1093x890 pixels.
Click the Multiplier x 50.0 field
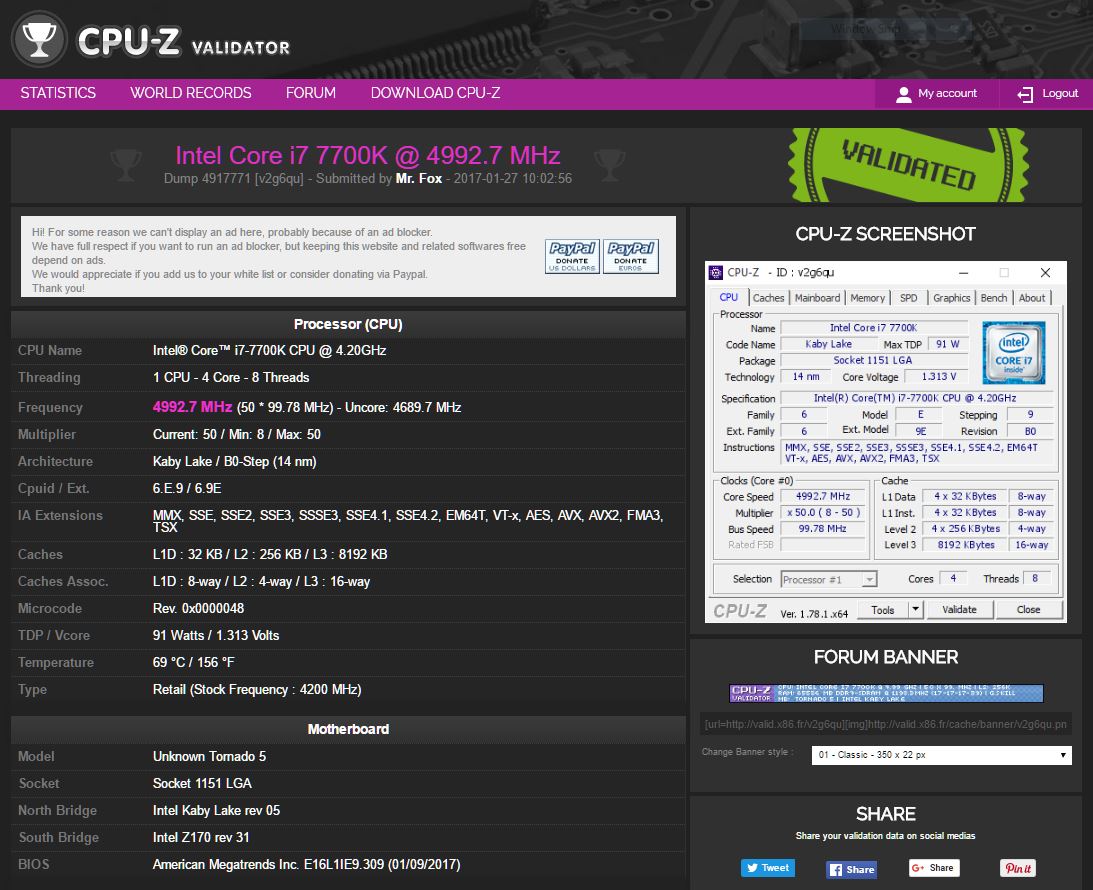pyautogui.click(x=823, y=512)
